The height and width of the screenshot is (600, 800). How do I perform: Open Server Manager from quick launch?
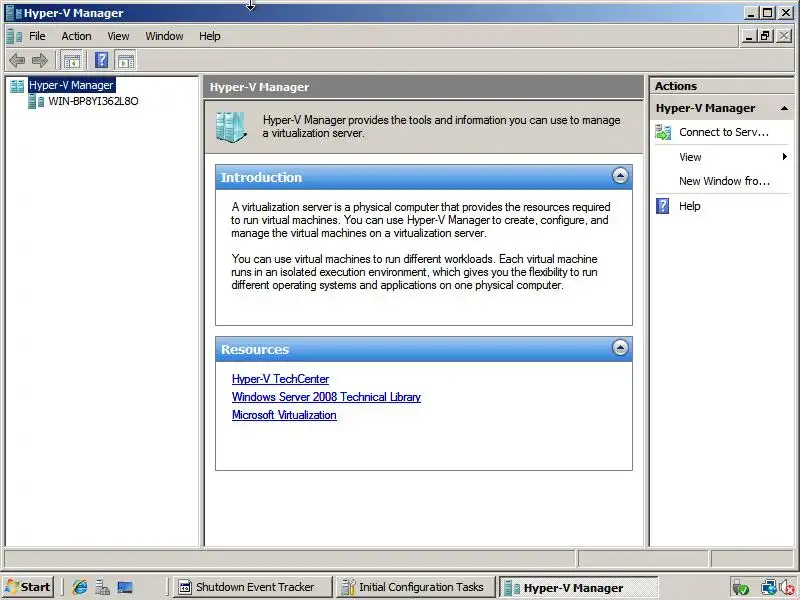pyautogui.click(x=102, y=587)
